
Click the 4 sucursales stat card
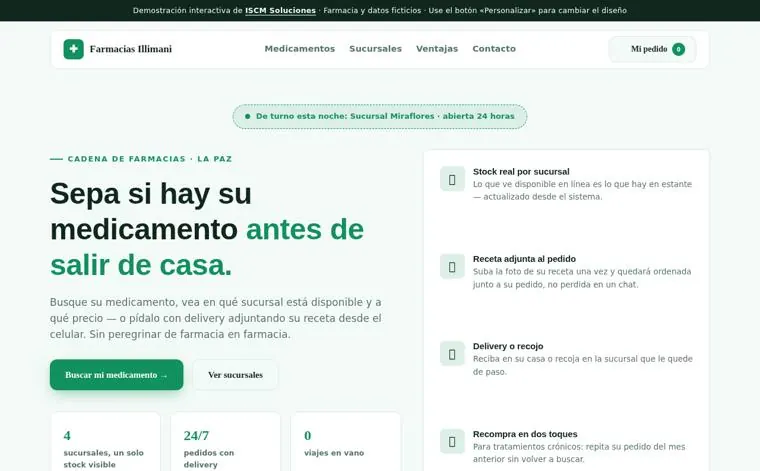106,441
